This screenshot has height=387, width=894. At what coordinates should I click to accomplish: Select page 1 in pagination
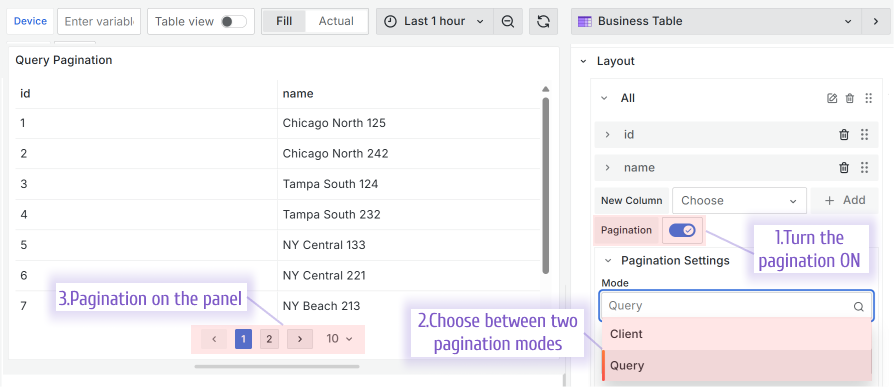243,339
